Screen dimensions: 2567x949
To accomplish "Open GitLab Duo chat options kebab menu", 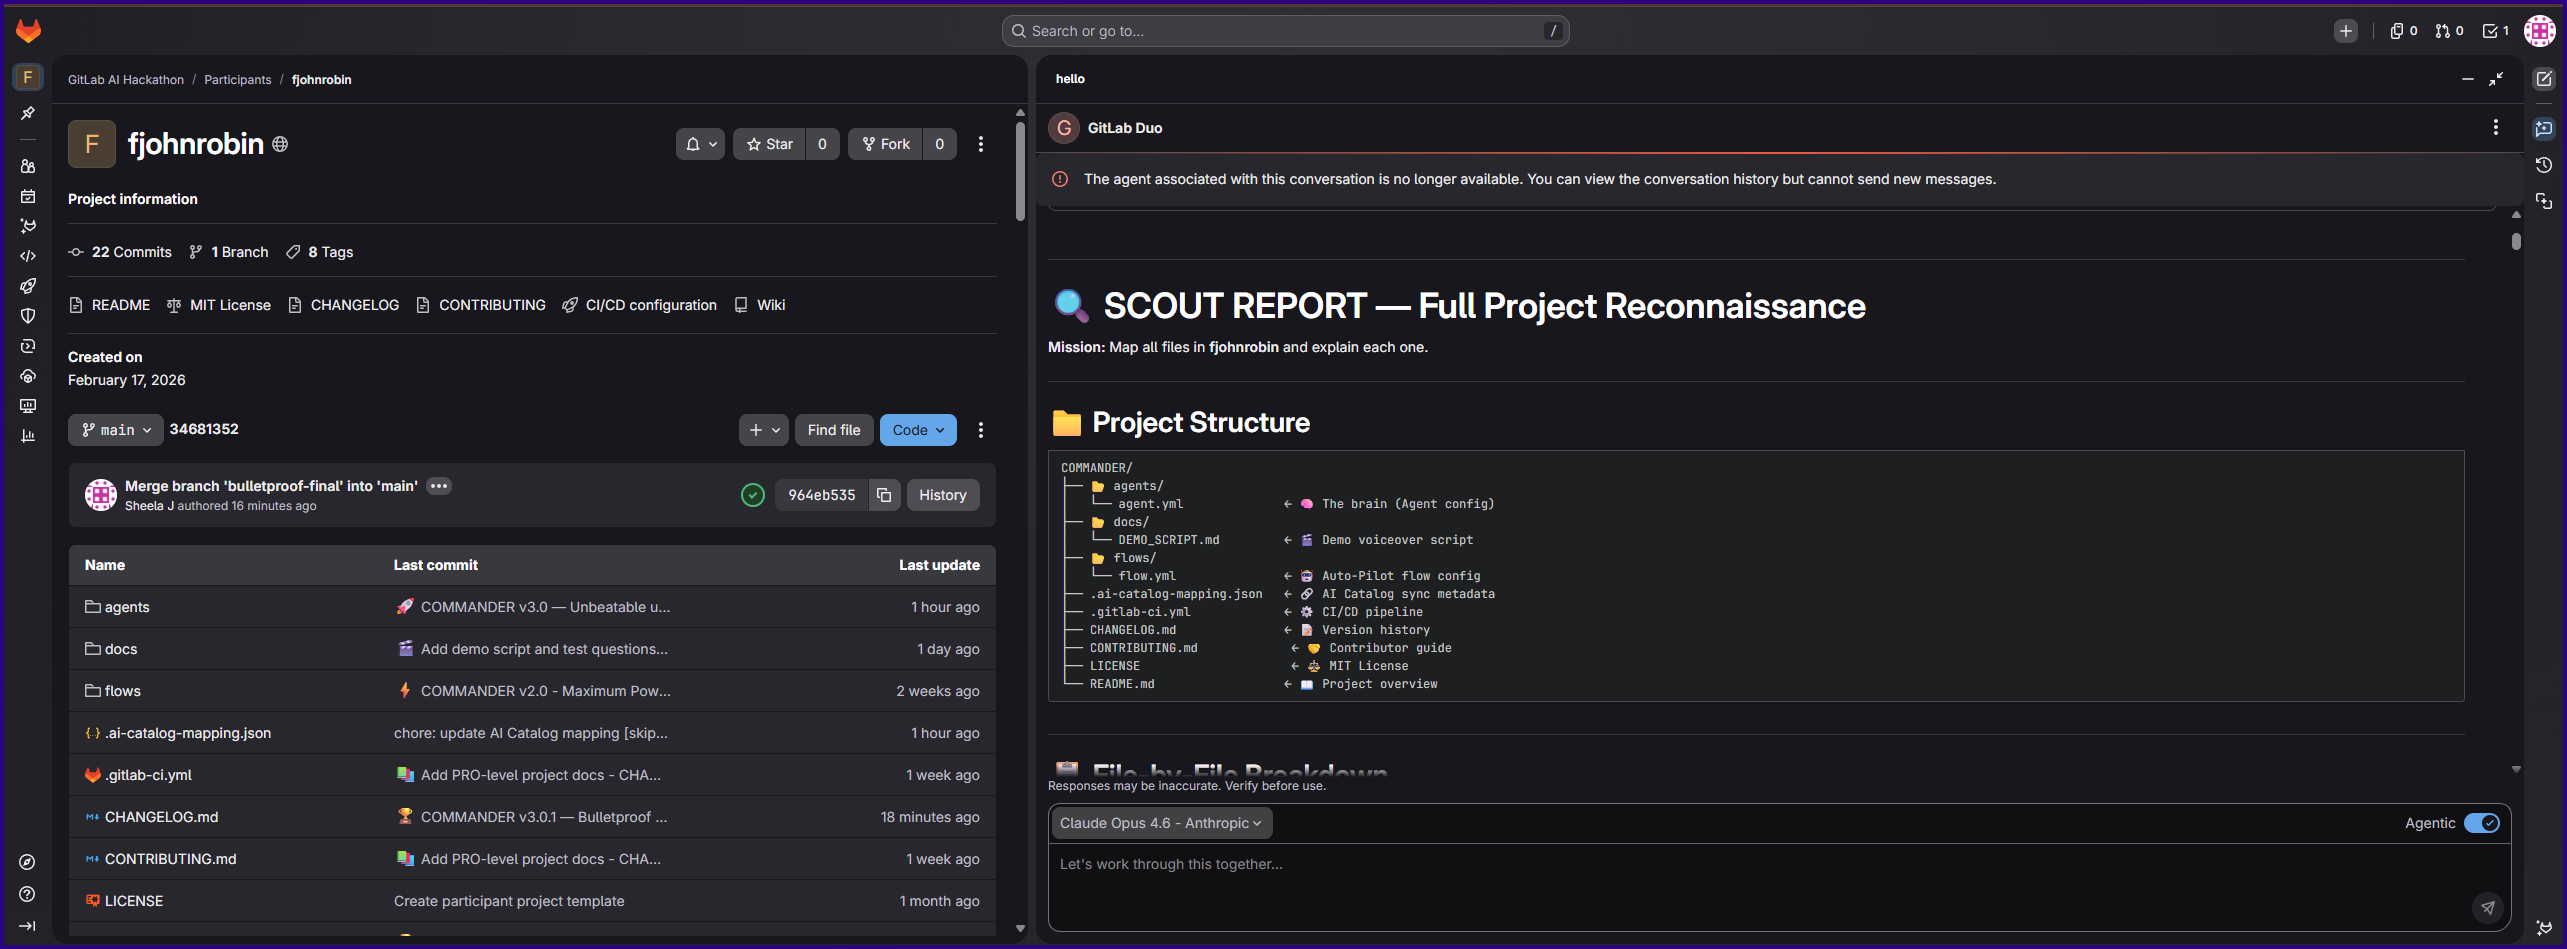I will (2496, 127).
